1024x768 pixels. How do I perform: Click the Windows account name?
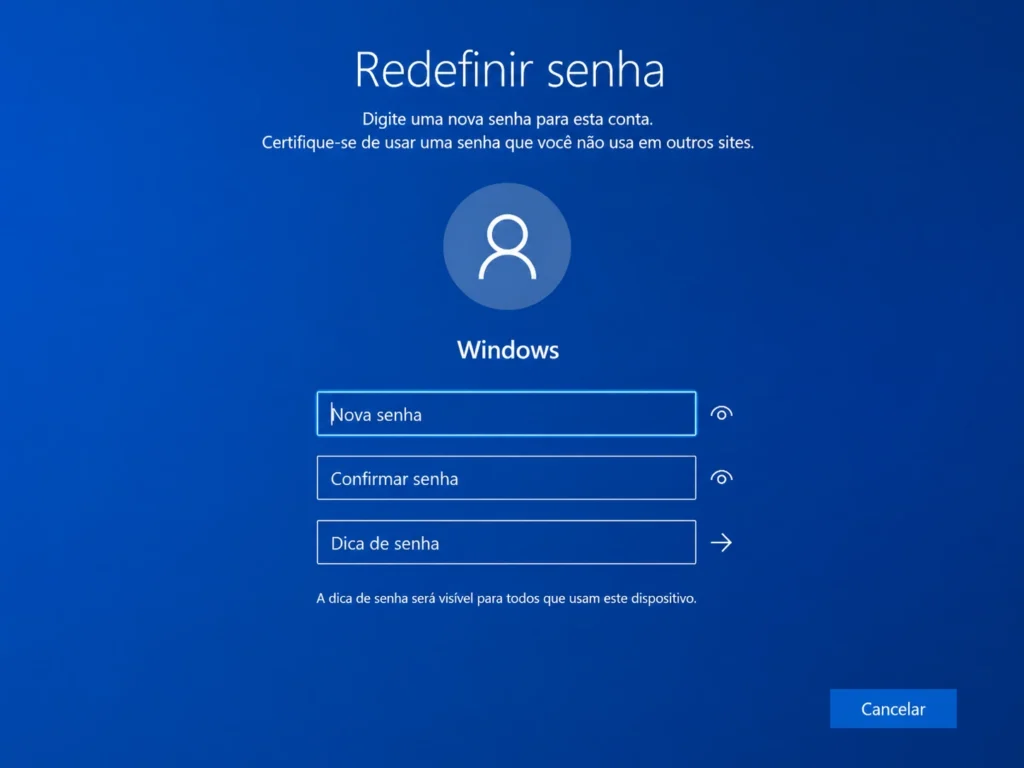point(507,349)
